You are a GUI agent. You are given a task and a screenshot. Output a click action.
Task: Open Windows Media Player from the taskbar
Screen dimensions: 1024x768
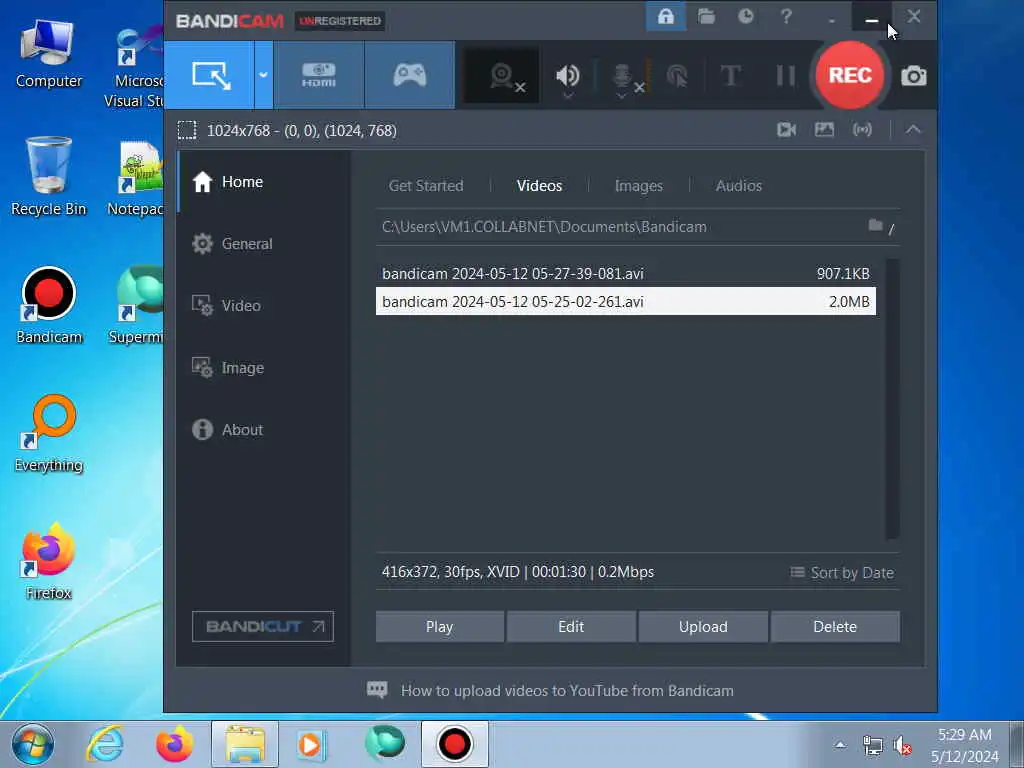pos(311,744)
